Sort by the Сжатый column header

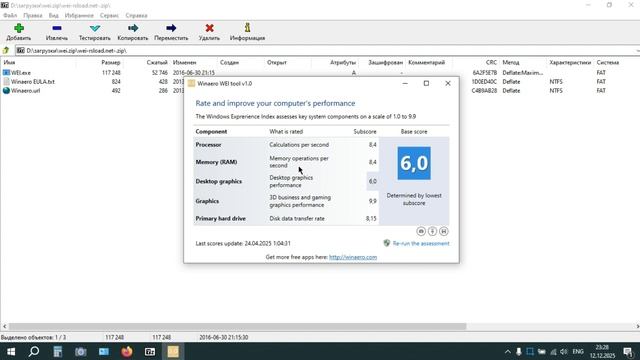click(157, 62)
